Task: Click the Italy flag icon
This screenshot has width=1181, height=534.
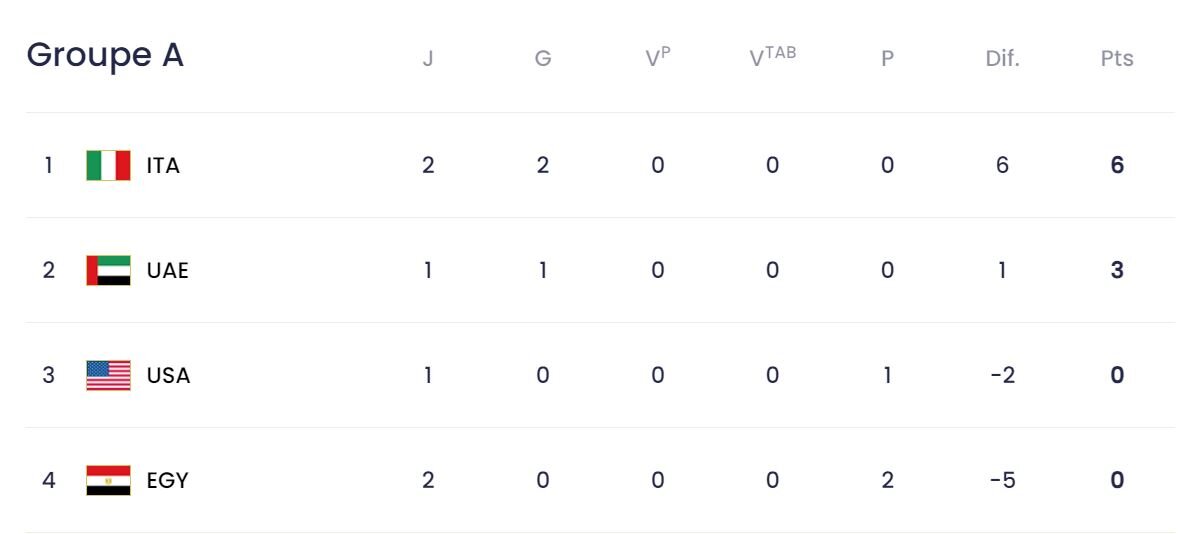Action: 108,165
